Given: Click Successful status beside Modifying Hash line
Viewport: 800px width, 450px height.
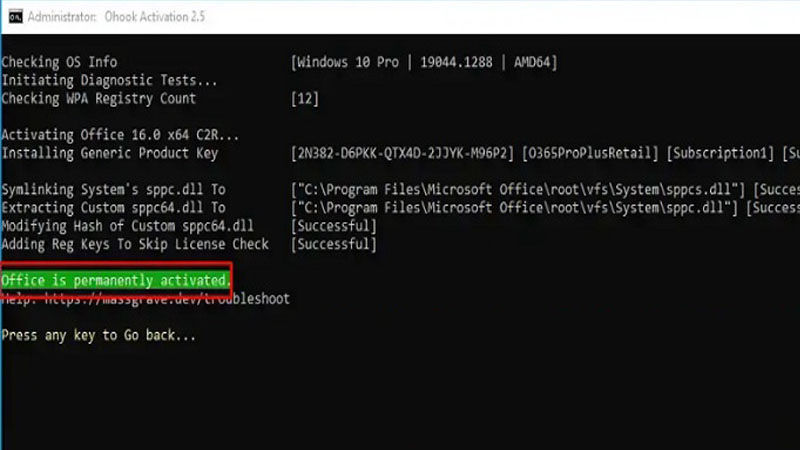Looking at the screenshot, I should coord(333,225).
